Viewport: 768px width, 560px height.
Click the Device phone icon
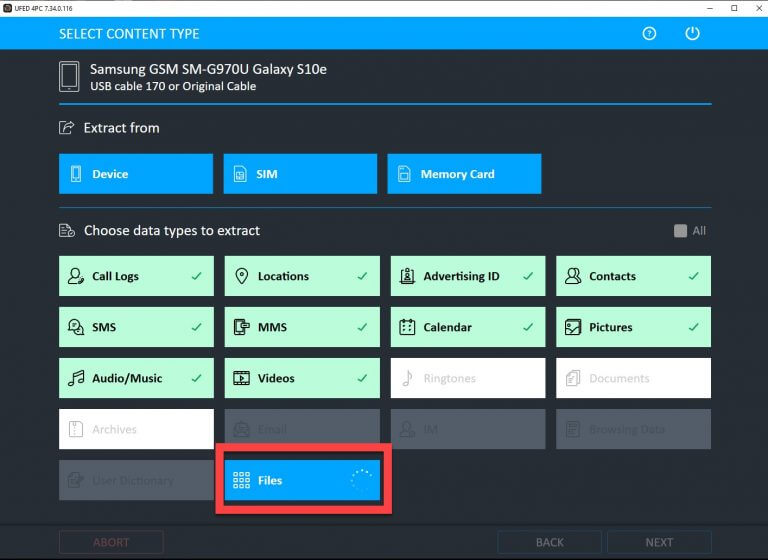76,174
